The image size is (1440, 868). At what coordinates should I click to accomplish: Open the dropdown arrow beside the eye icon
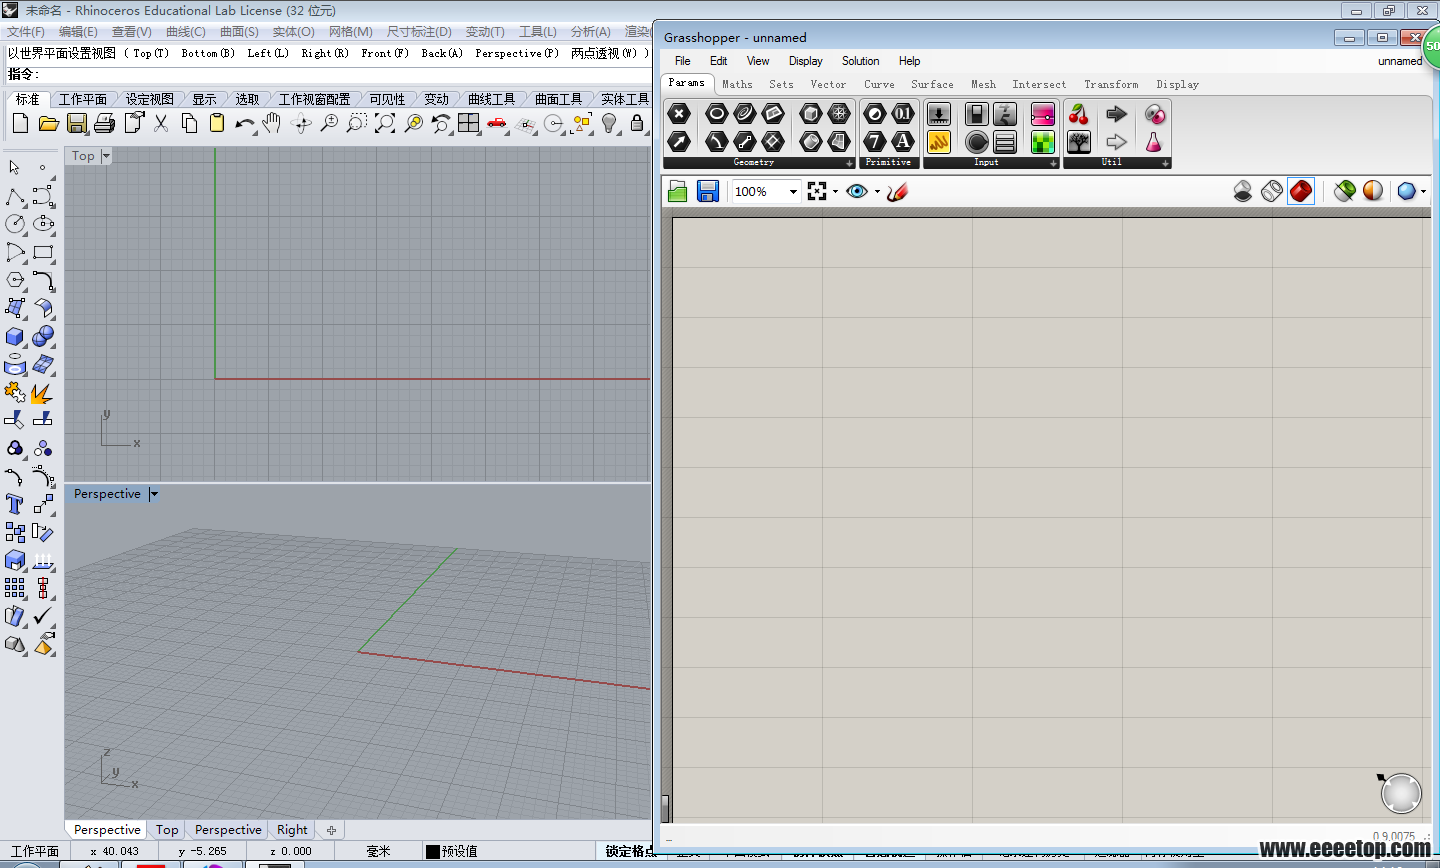877,192
